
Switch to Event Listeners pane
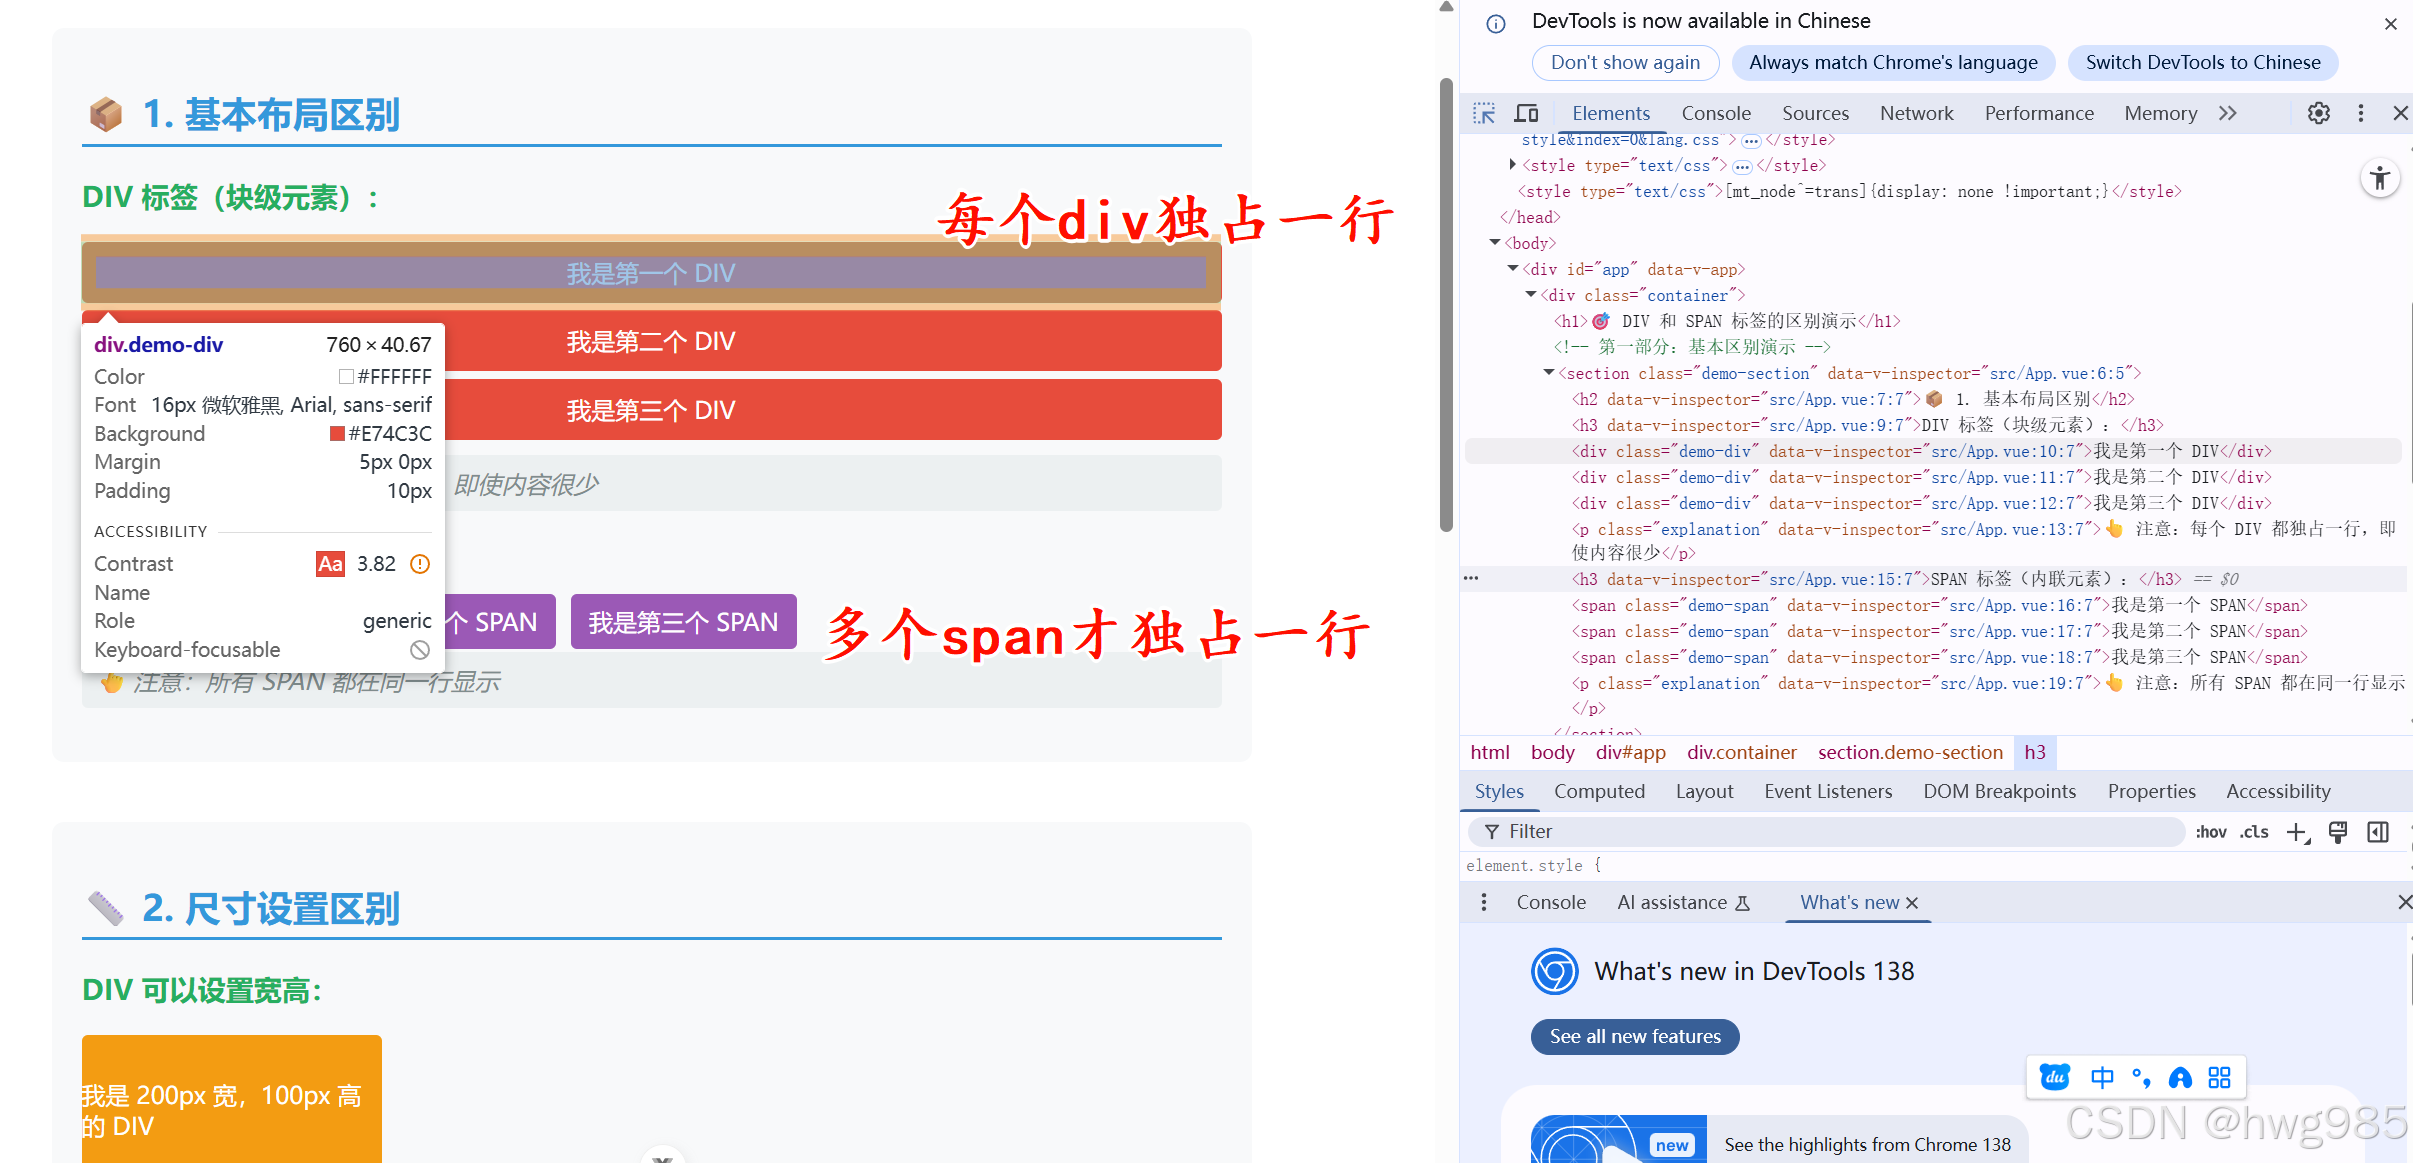click(1828, 791)
